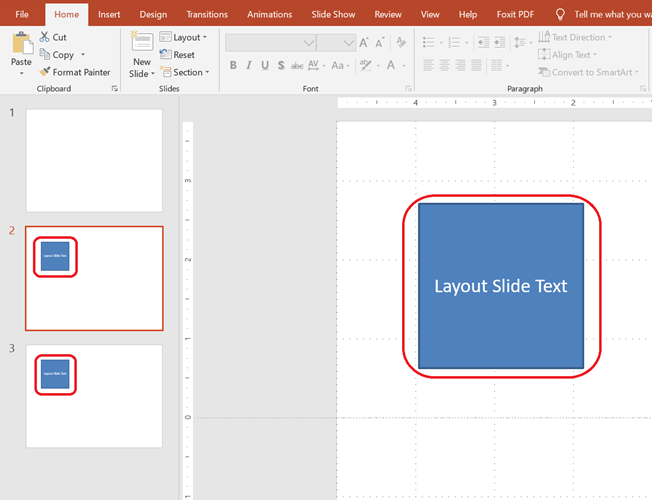Click the Cut scissors icon
This screenshot has height=500, width=652.
coord(45,37)
